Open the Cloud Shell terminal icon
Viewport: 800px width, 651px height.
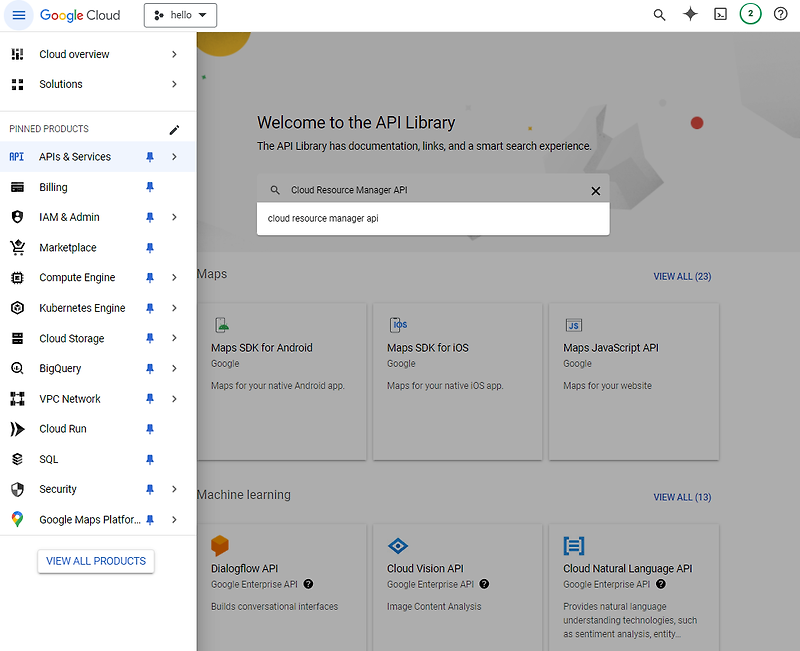click(720, 15)
